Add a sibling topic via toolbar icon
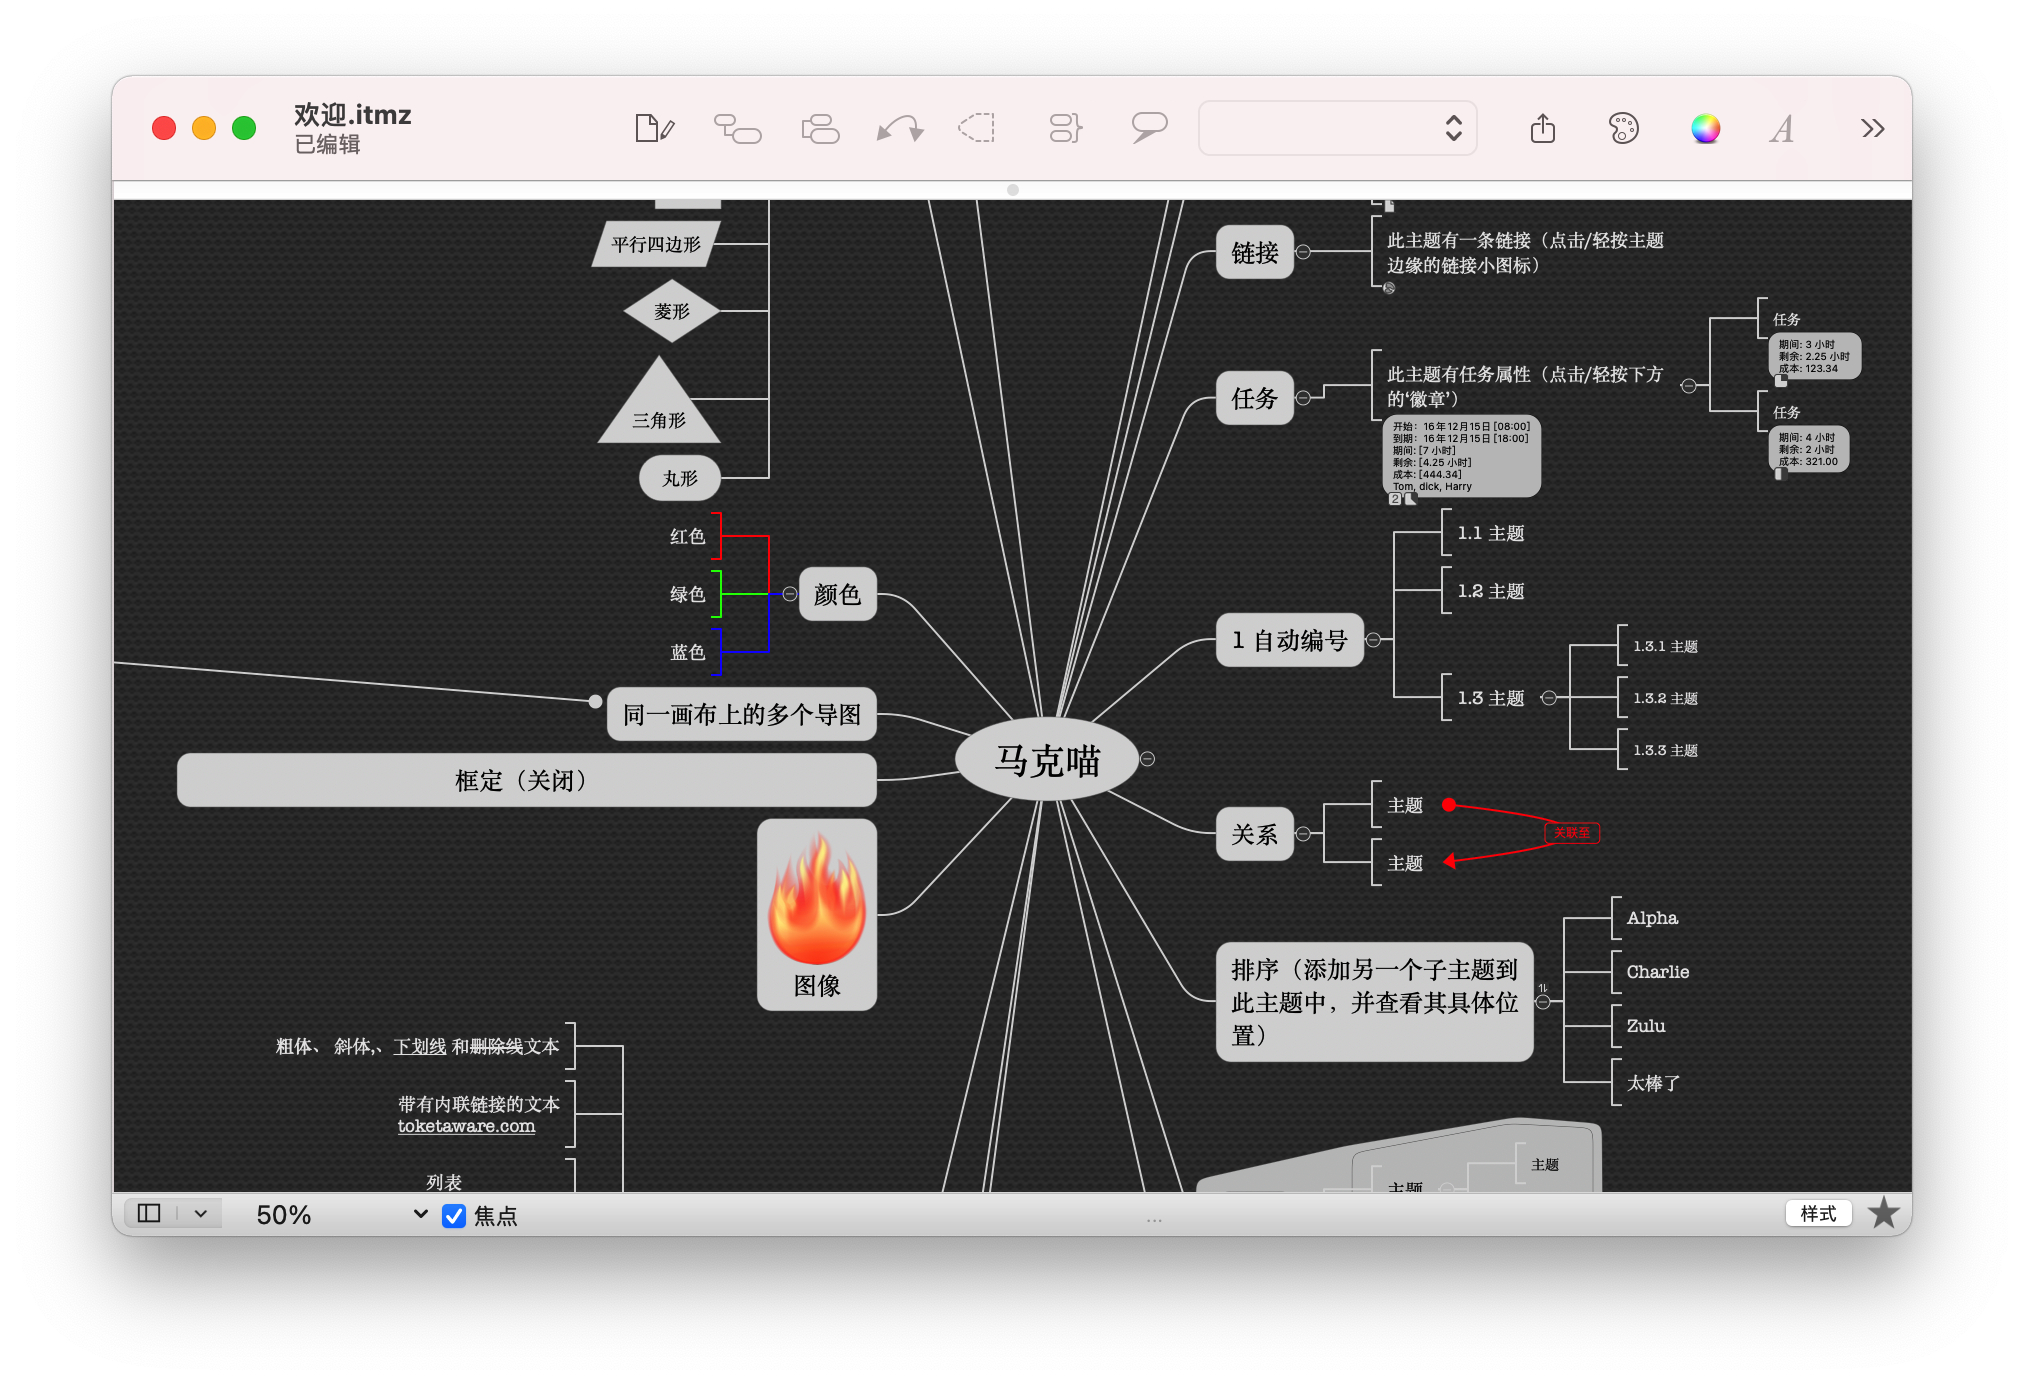2024x1384 pixels. 820,128
